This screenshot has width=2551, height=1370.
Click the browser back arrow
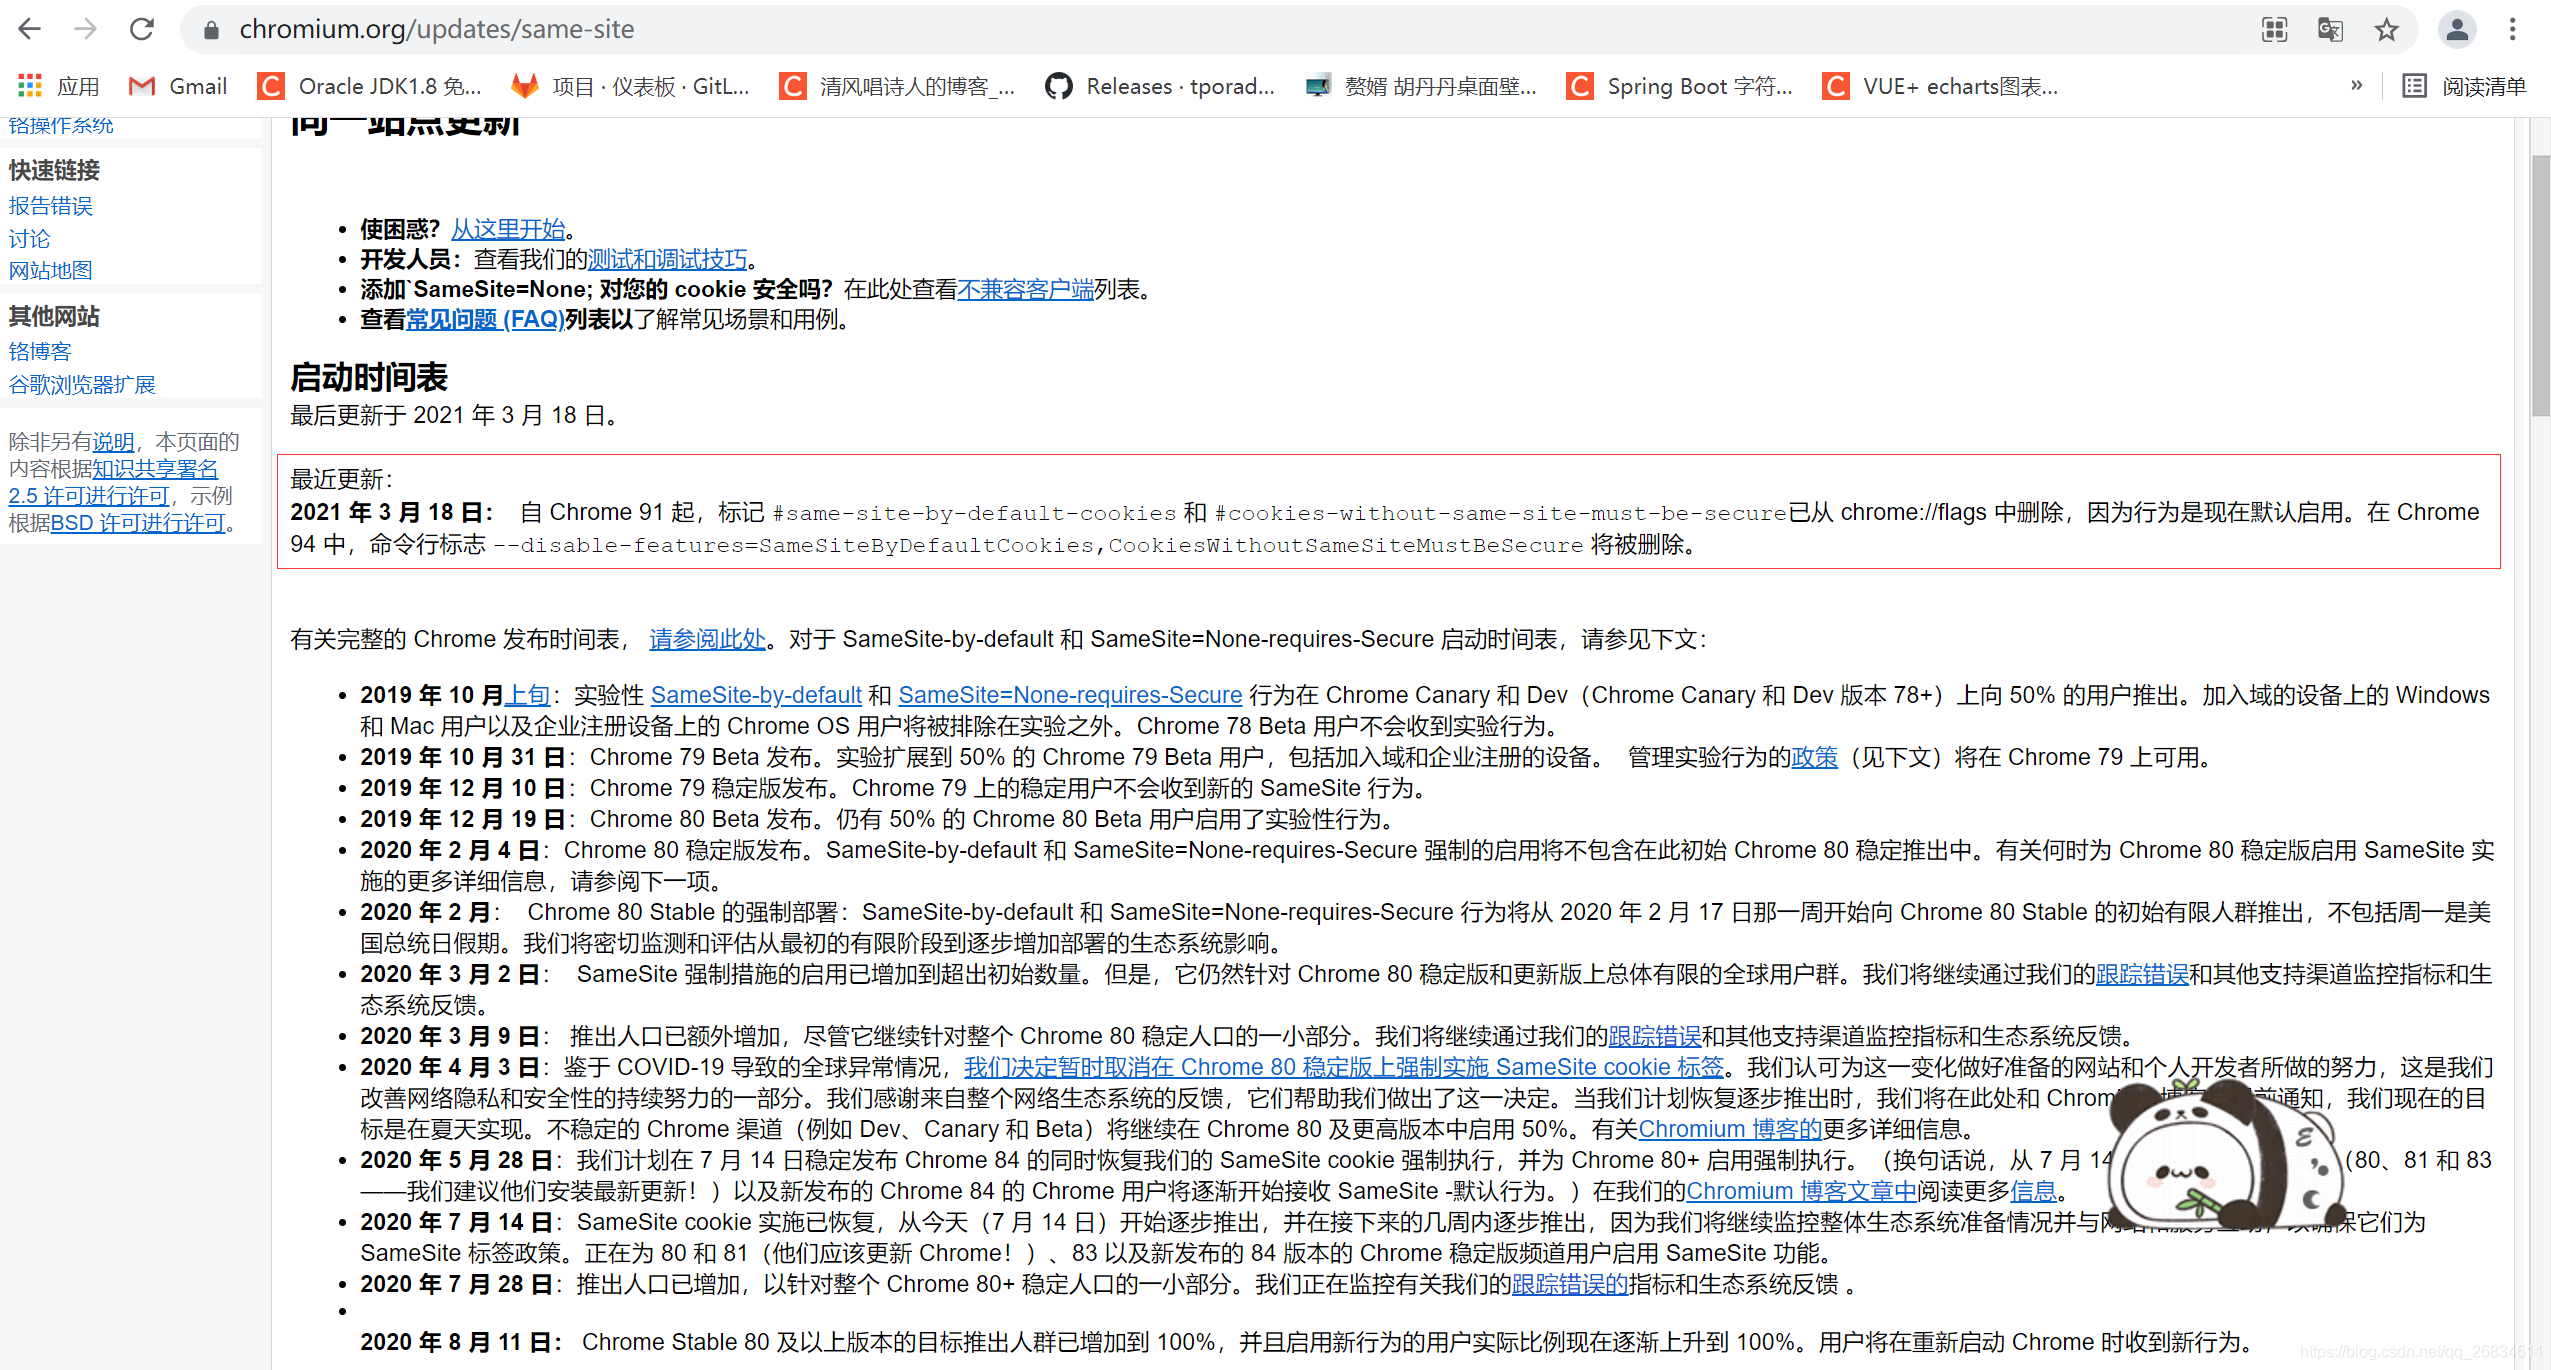coord(30,29)
